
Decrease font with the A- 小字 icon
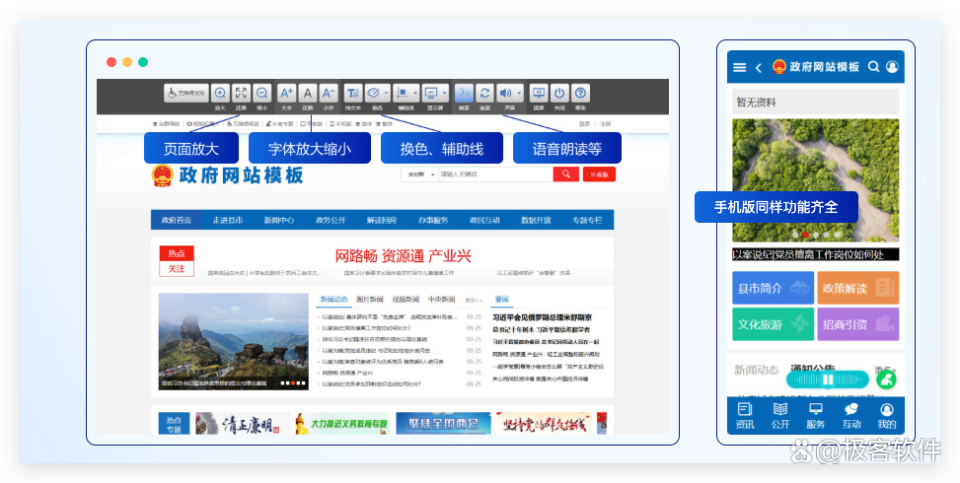click(x=328, y=93)
